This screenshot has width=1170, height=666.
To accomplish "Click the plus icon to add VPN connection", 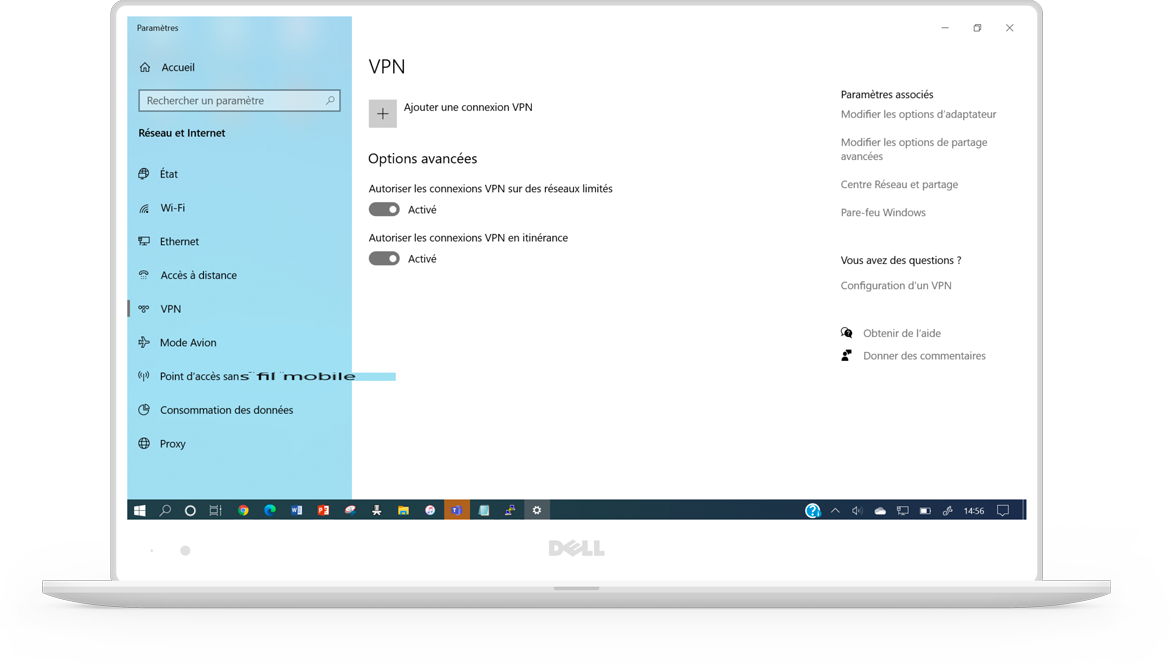I will 382,114.
